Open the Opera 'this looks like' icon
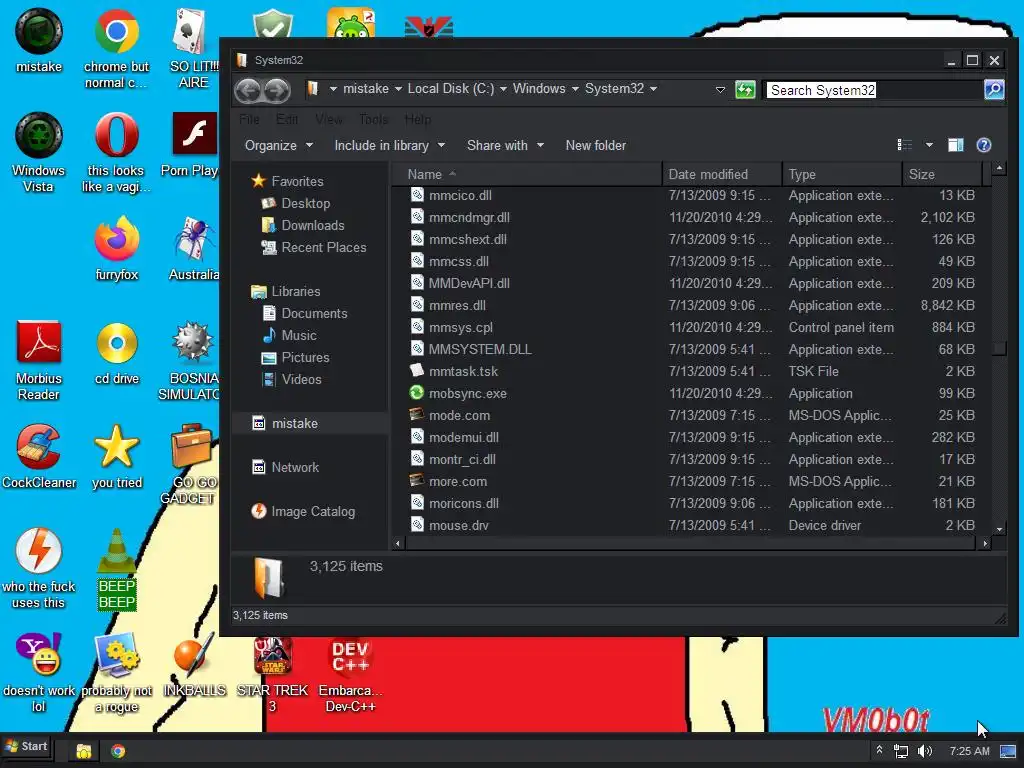 pyautogui.click(x=116, y=152)
